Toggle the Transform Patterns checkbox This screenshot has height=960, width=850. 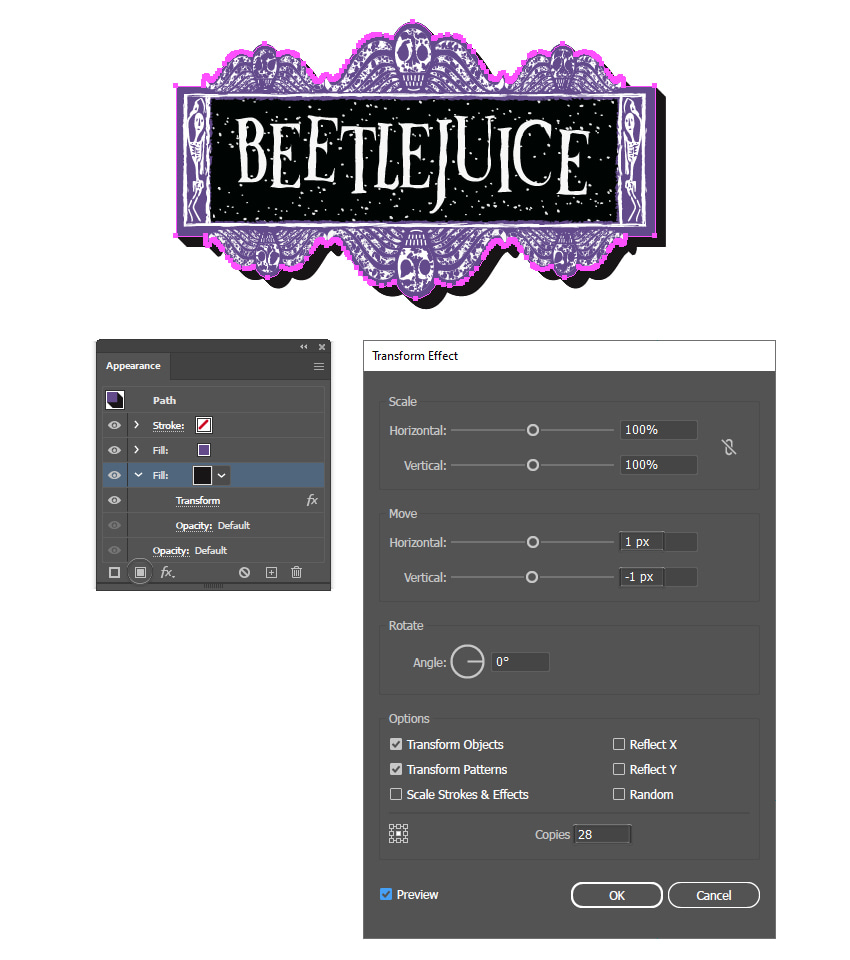[x=396, y=769]
